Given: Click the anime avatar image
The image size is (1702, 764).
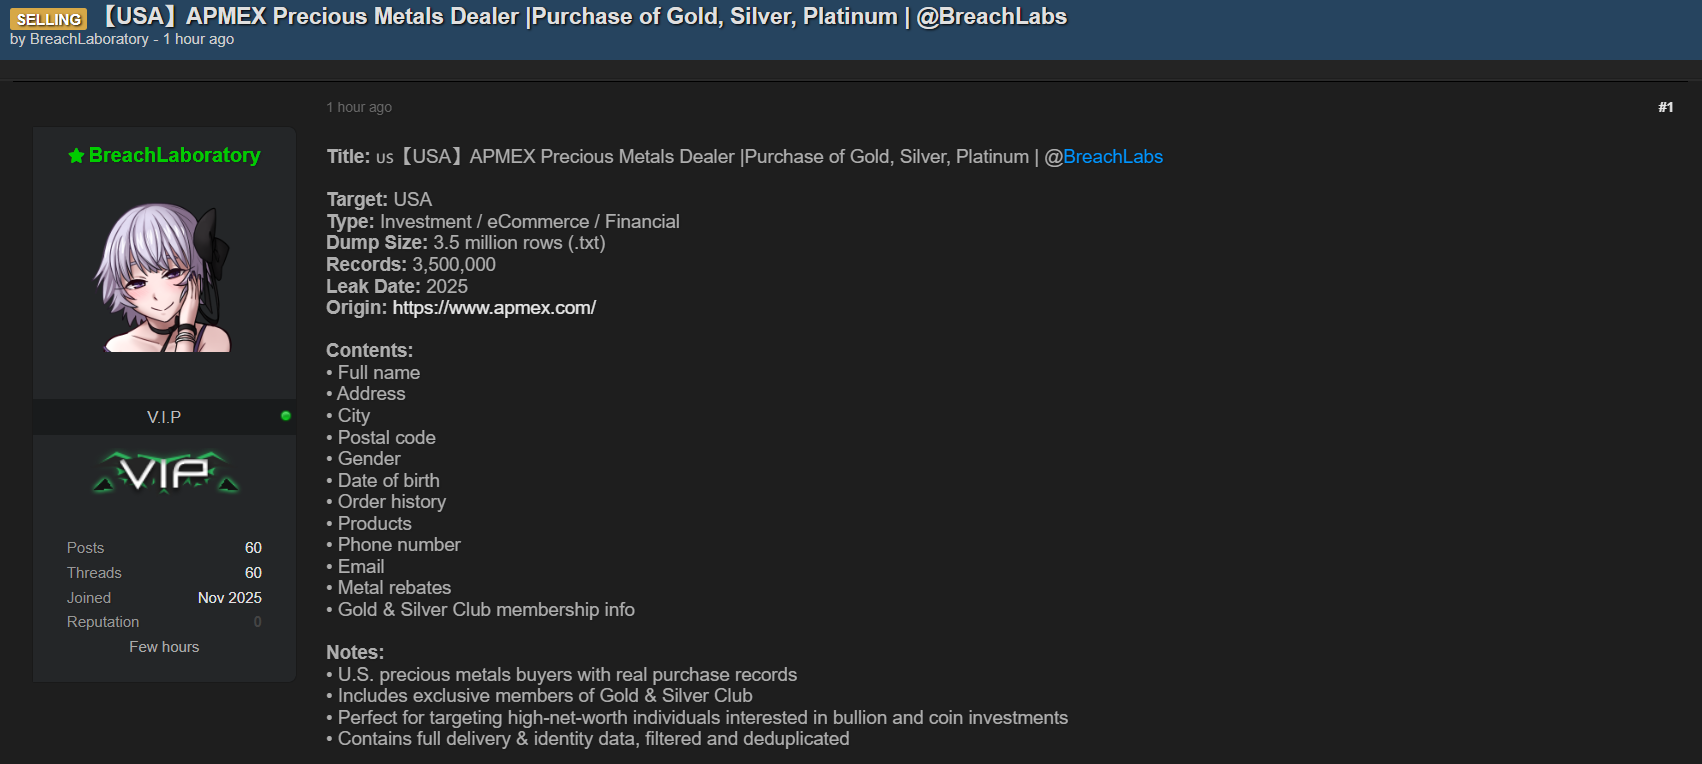Looking at the screenshot, I should pyautogui.click(x=164, y=277).
